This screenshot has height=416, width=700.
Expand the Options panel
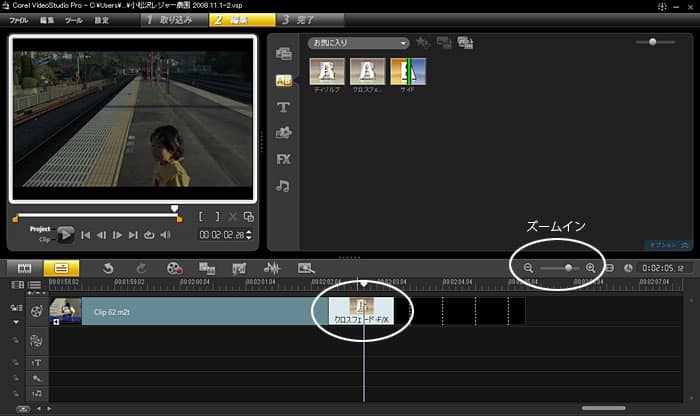coord(668,245)
